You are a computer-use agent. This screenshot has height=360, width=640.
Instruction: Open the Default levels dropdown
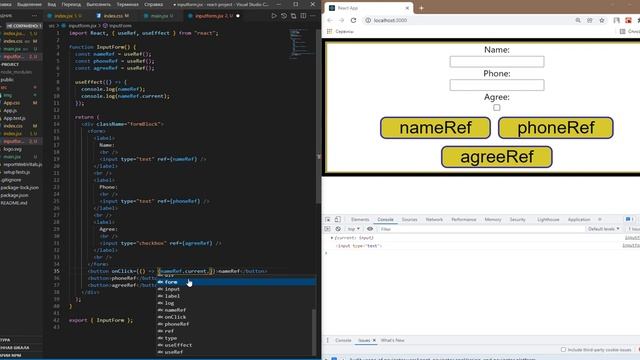pyautogui.click(x=603, y=229)
